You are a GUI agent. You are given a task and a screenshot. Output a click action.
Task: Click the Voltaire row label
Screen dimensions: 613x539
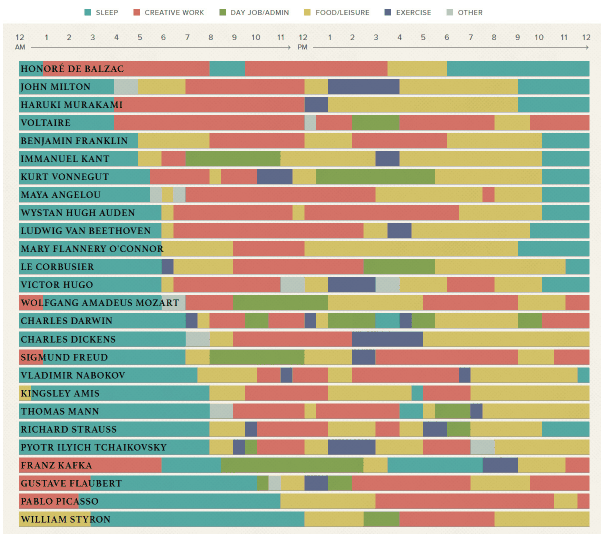[x=45, y=123]
